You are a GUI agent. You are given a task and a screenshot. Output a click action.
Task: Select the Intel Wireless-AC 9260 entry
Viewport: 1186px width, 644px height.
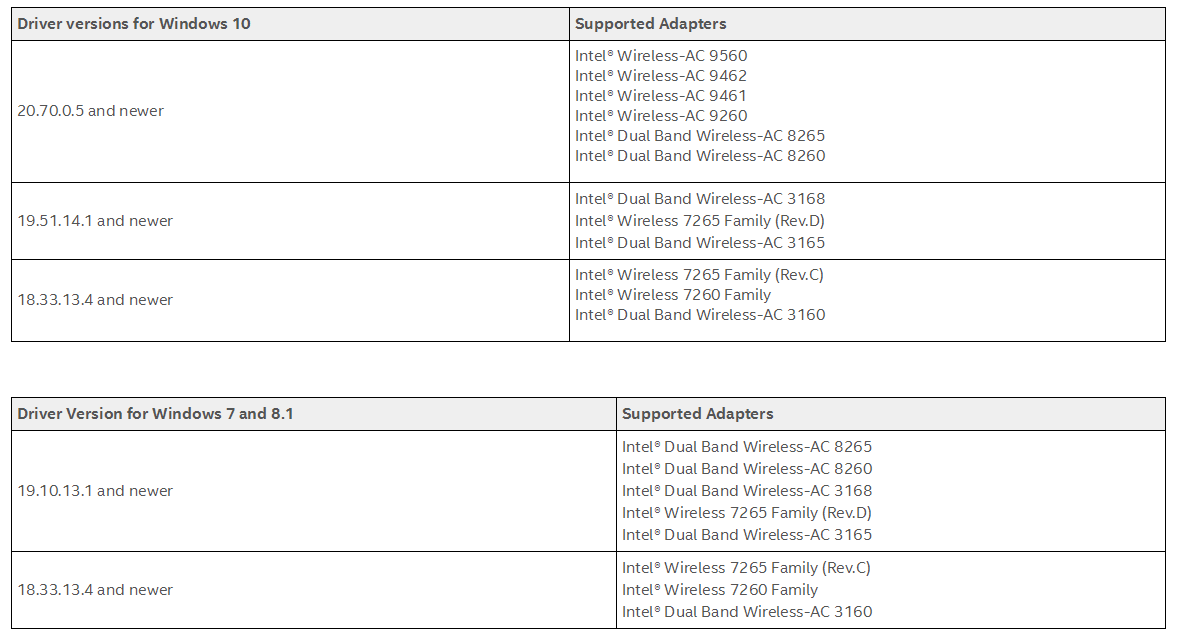coord(661,116)
